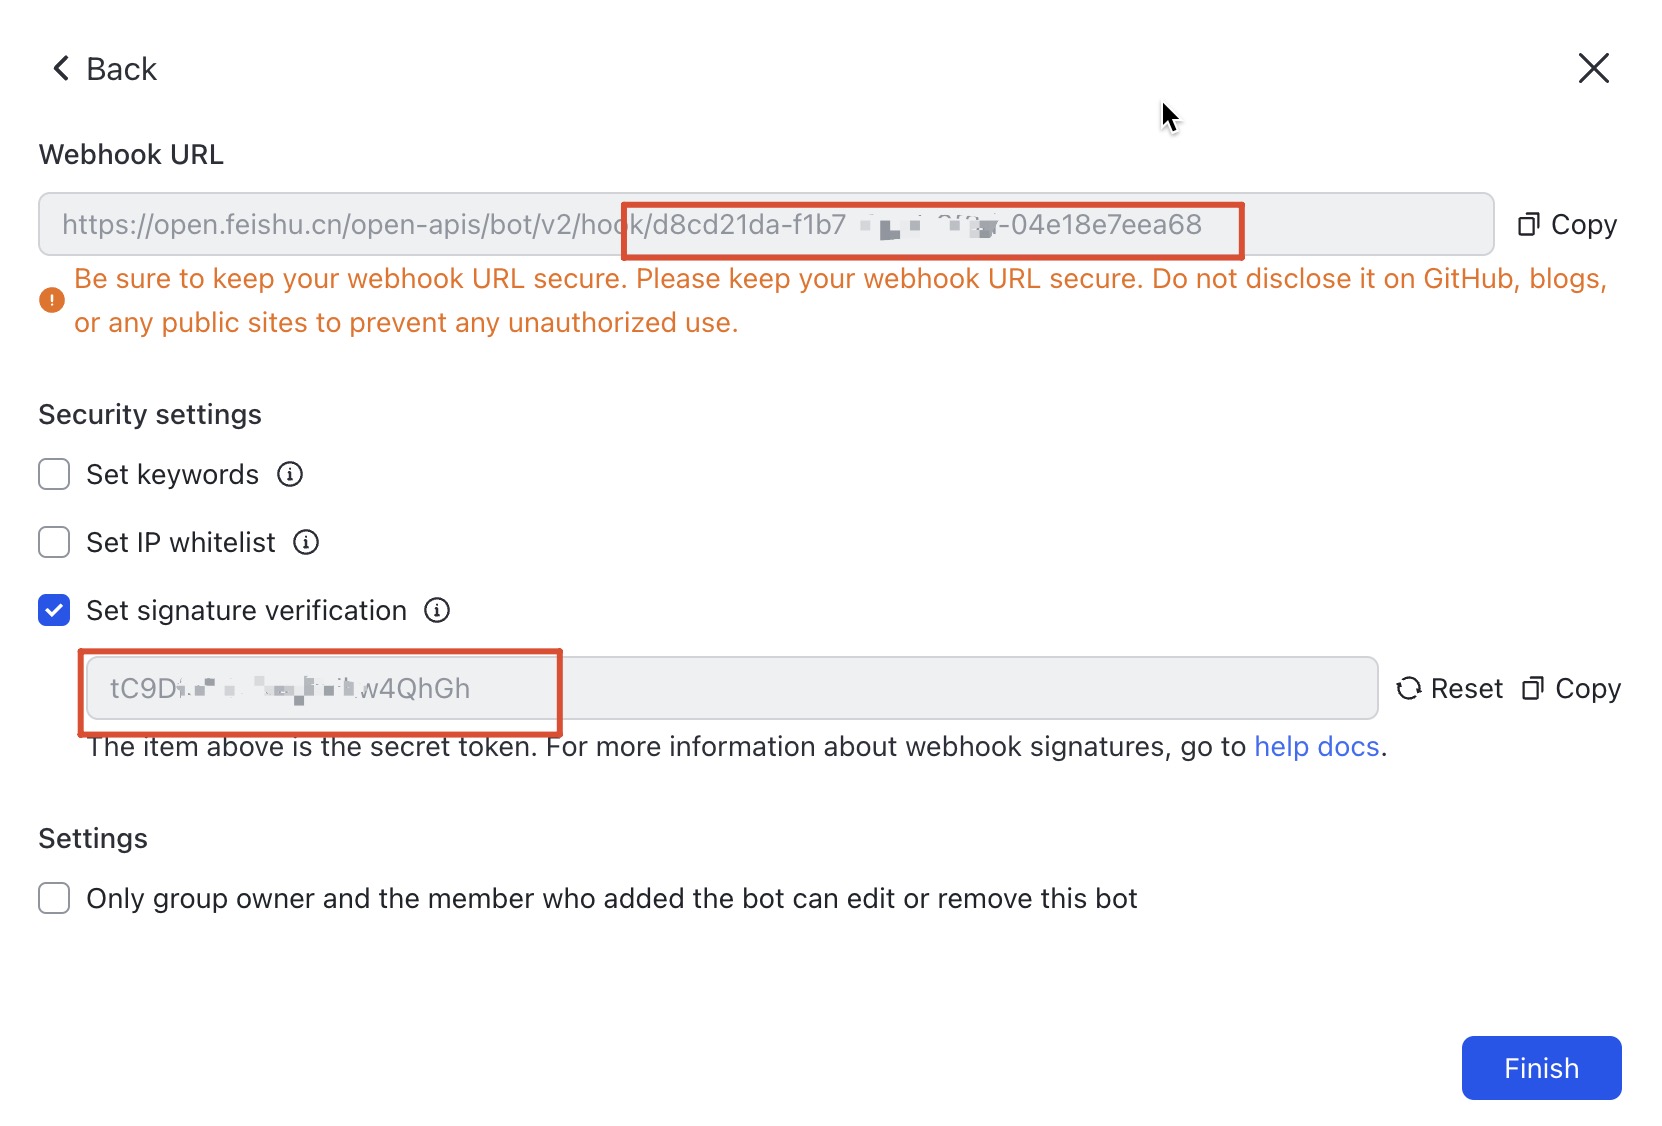This screenshot has width=1662, height=1126.
Task: Click the "Reset" text for the secret token
Action: point(1466,688)
